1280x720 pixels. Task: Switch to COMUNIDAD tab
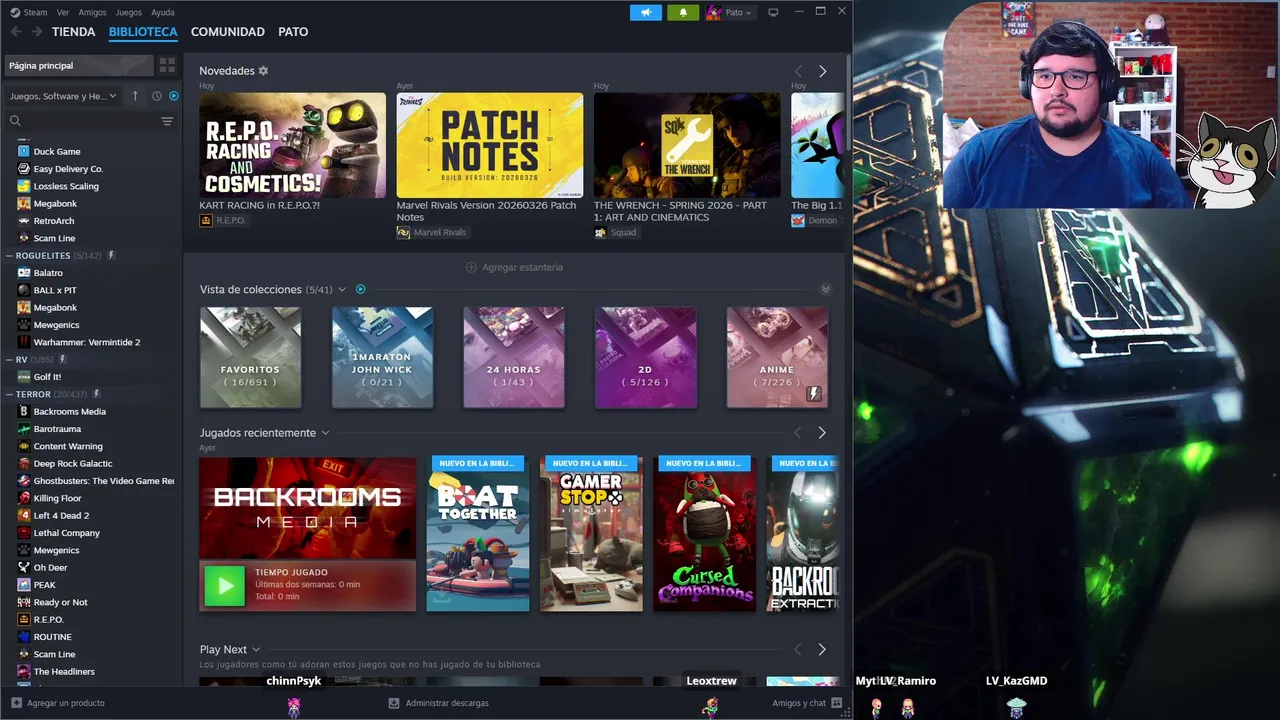pyautogui.click(x=228, y=32)
